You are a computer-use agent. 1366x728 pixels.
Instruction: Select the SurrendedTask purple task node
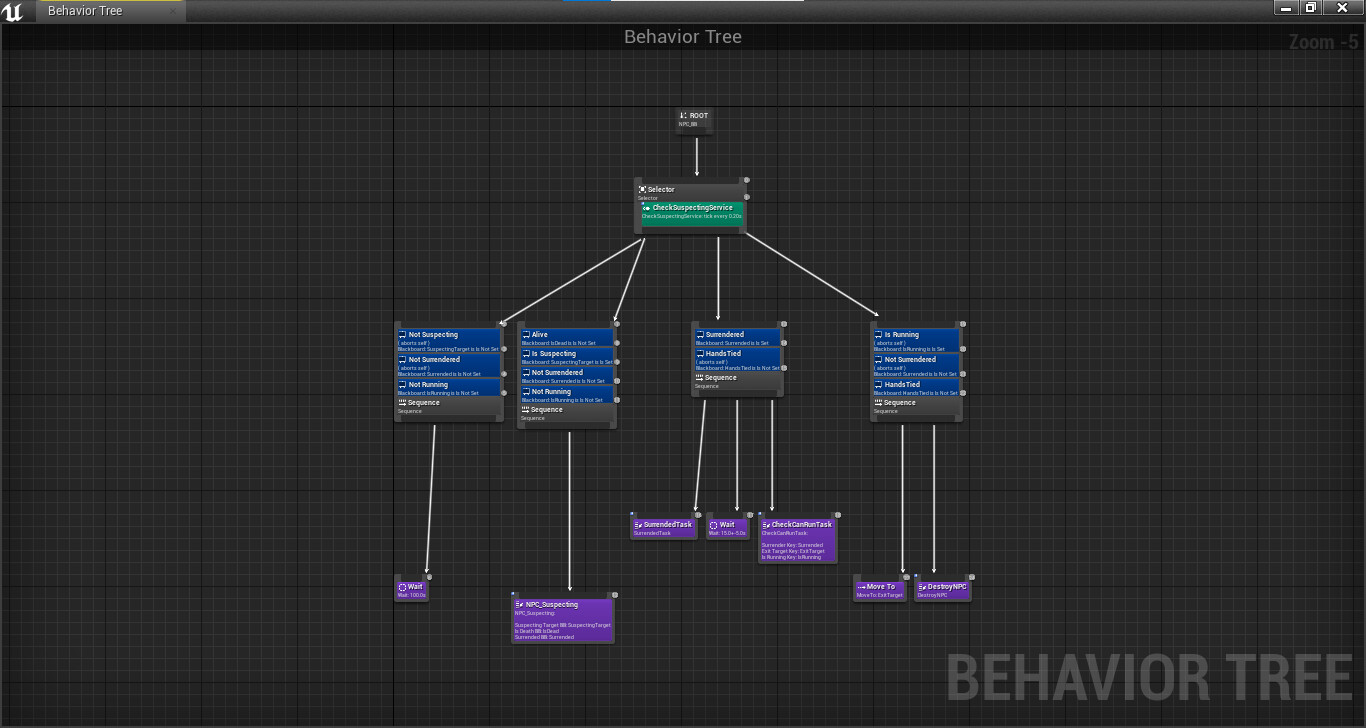coord(664,524)
